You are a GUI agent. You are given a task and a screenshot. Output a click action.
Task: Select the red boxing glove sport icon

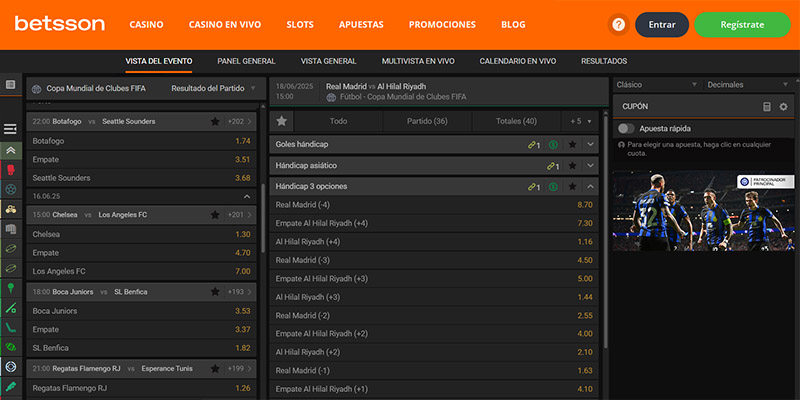[11, 170]
